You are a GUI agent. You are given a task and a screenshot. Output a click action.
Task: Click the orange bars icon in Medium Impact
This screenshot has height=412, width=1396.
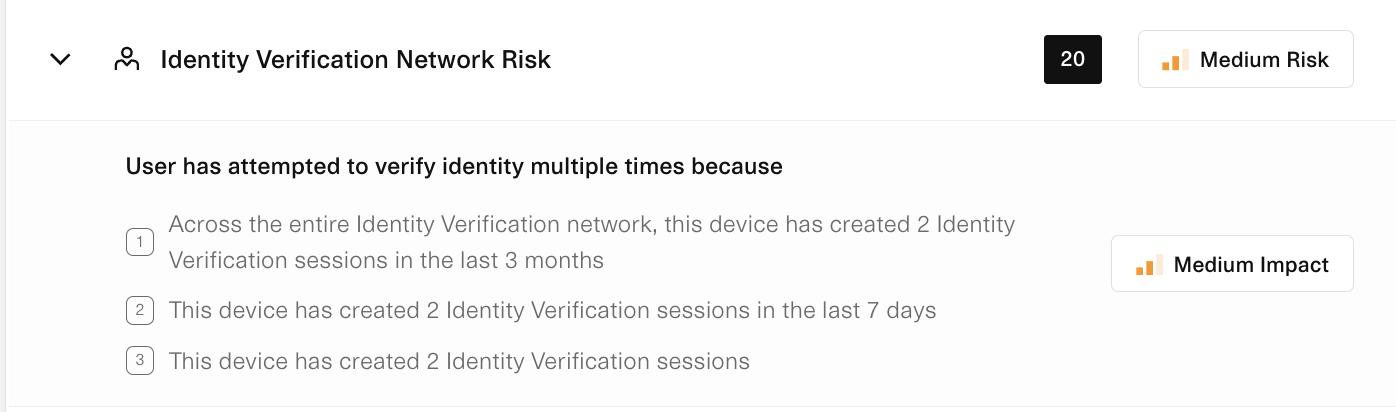click(1149, 265)
